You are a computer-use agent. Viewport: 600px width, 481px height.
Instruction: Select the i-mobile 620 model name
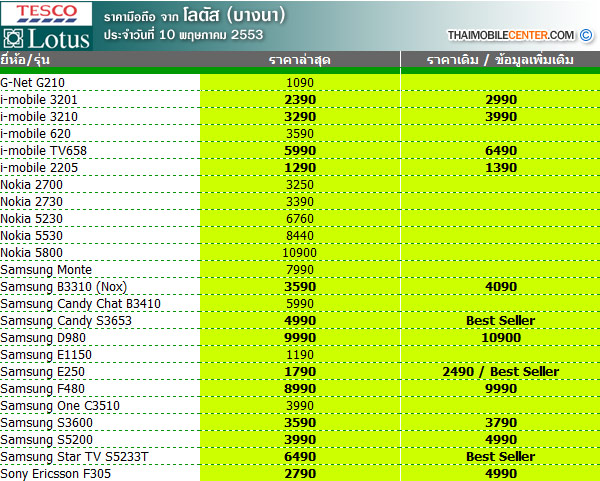coord(36,134)
